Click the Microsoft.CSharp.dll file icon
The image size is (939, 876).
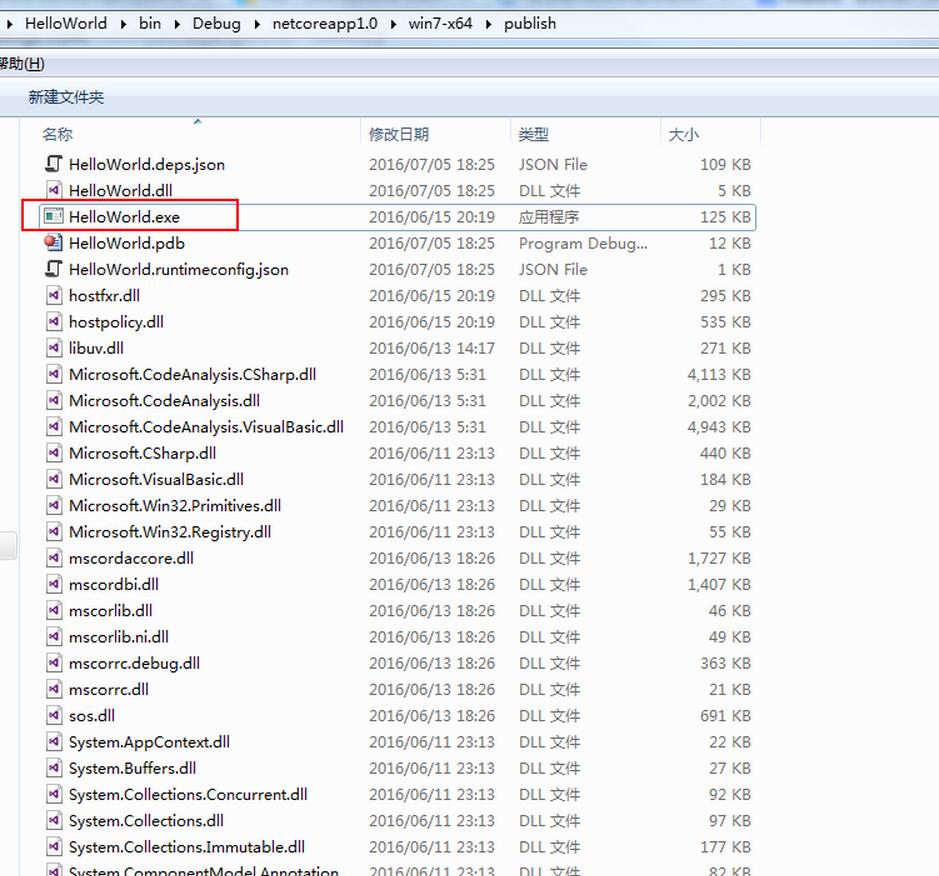coord(54,453)
